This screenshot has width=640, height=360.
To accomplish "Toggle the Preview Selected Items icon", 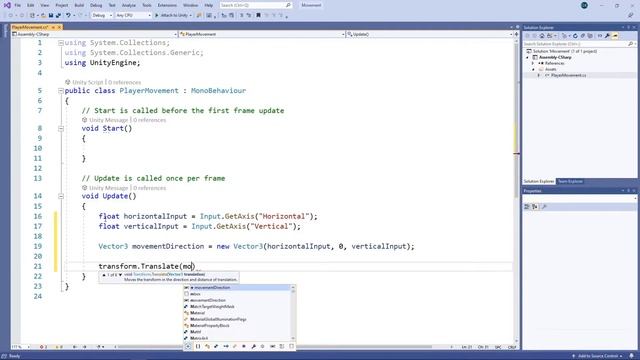I will [x=615, y=36].
